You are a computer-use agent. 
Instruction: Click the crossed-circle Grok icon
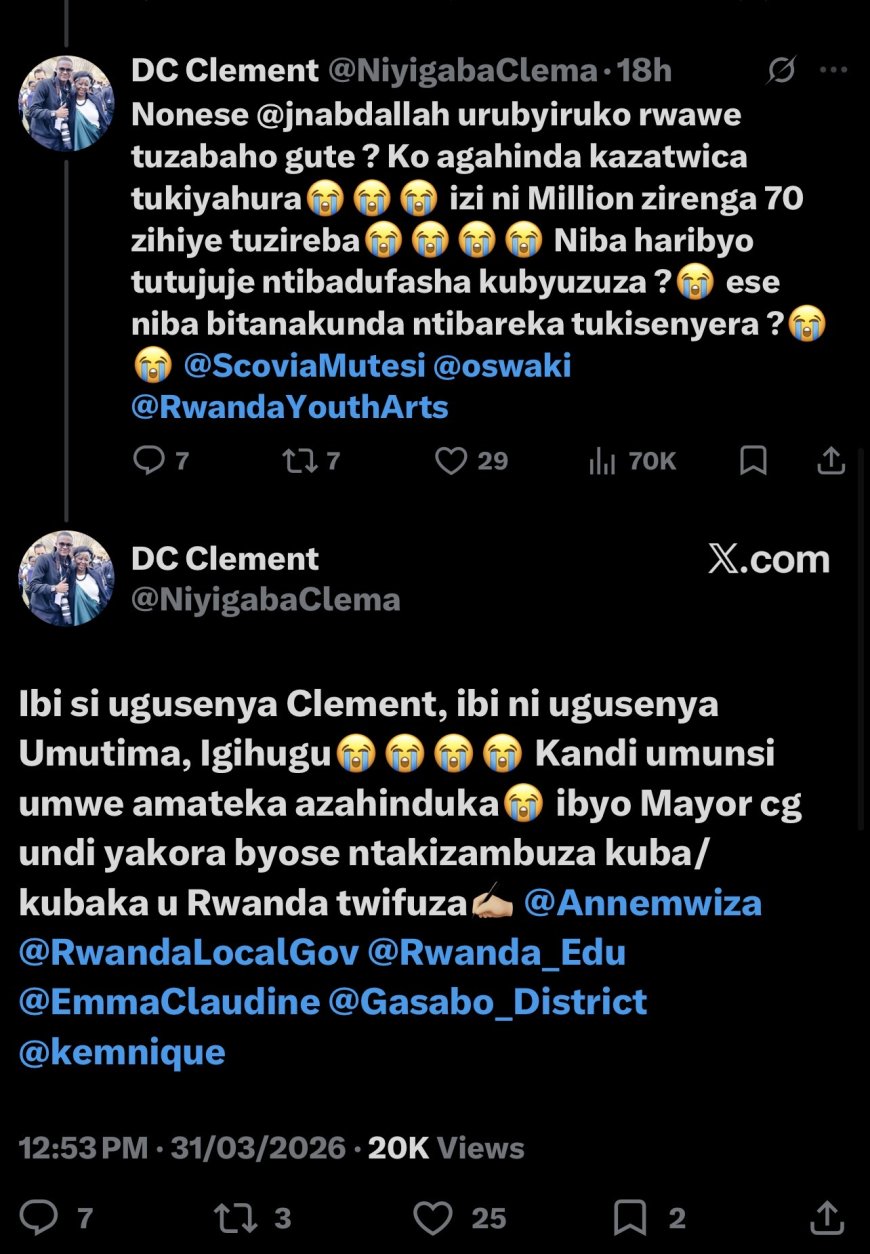[x=780, y=71]
